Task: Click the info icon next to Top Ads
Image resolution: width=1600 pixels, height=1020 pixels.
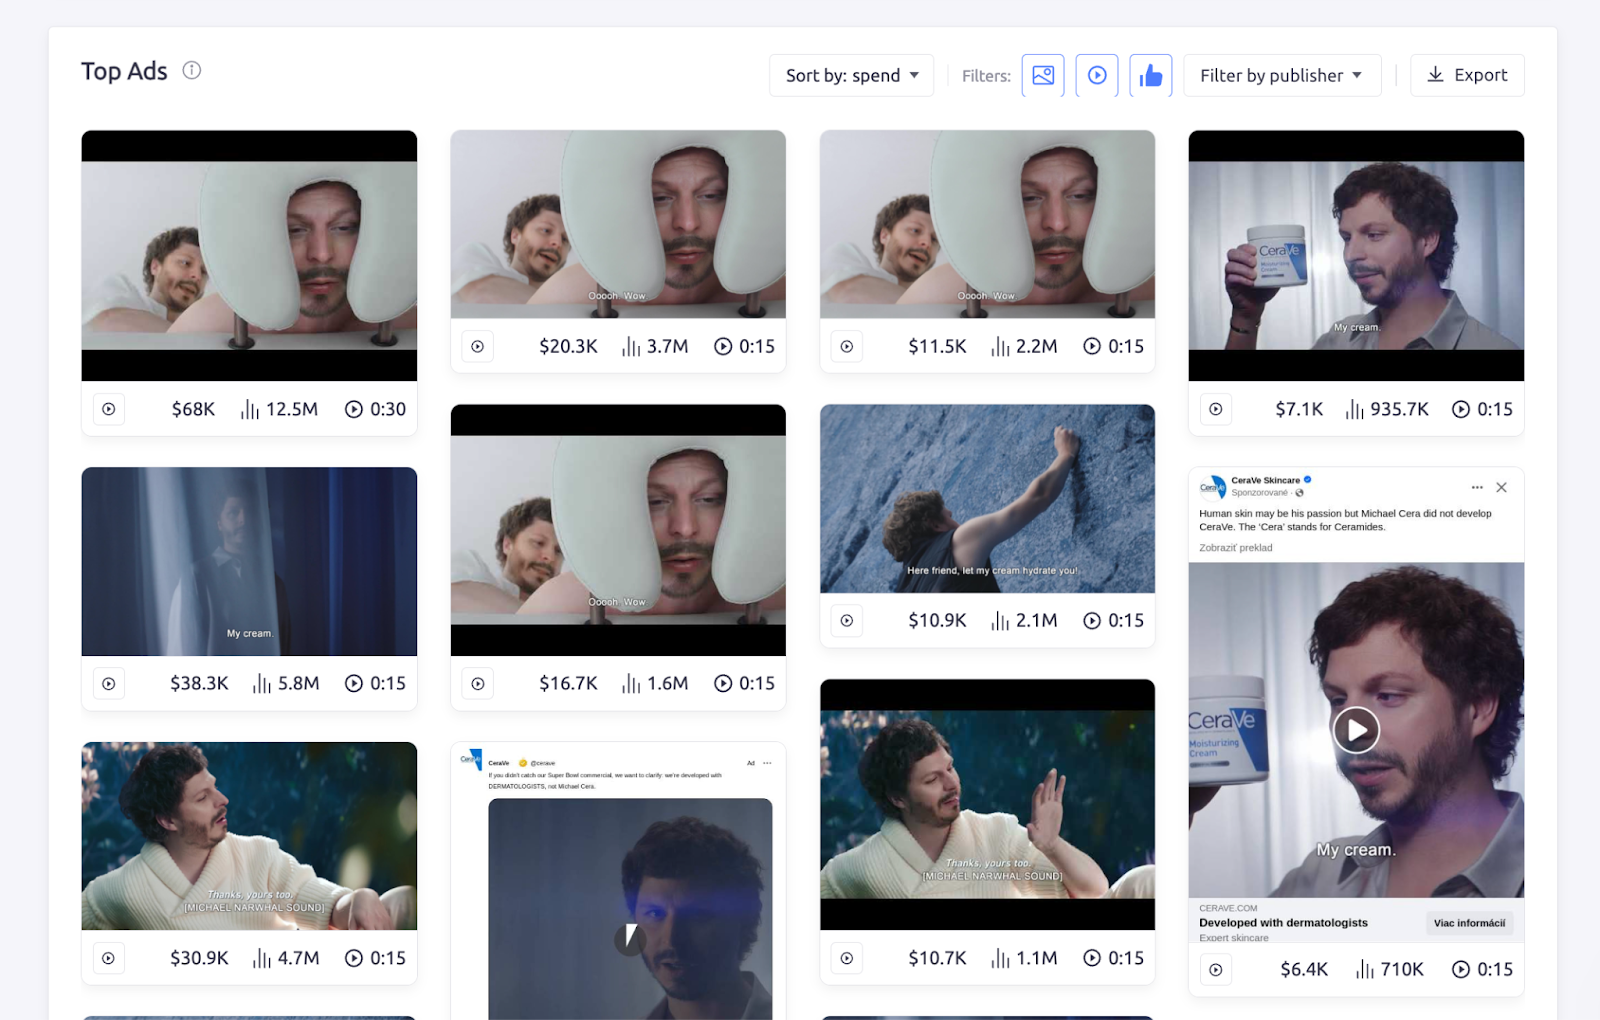Action: (191, 70)
